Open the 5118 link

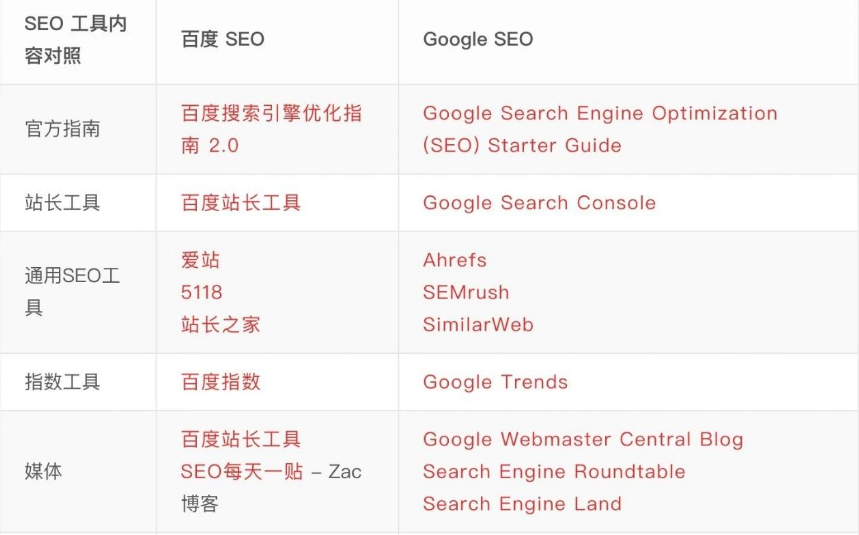(x=202, y=292)
